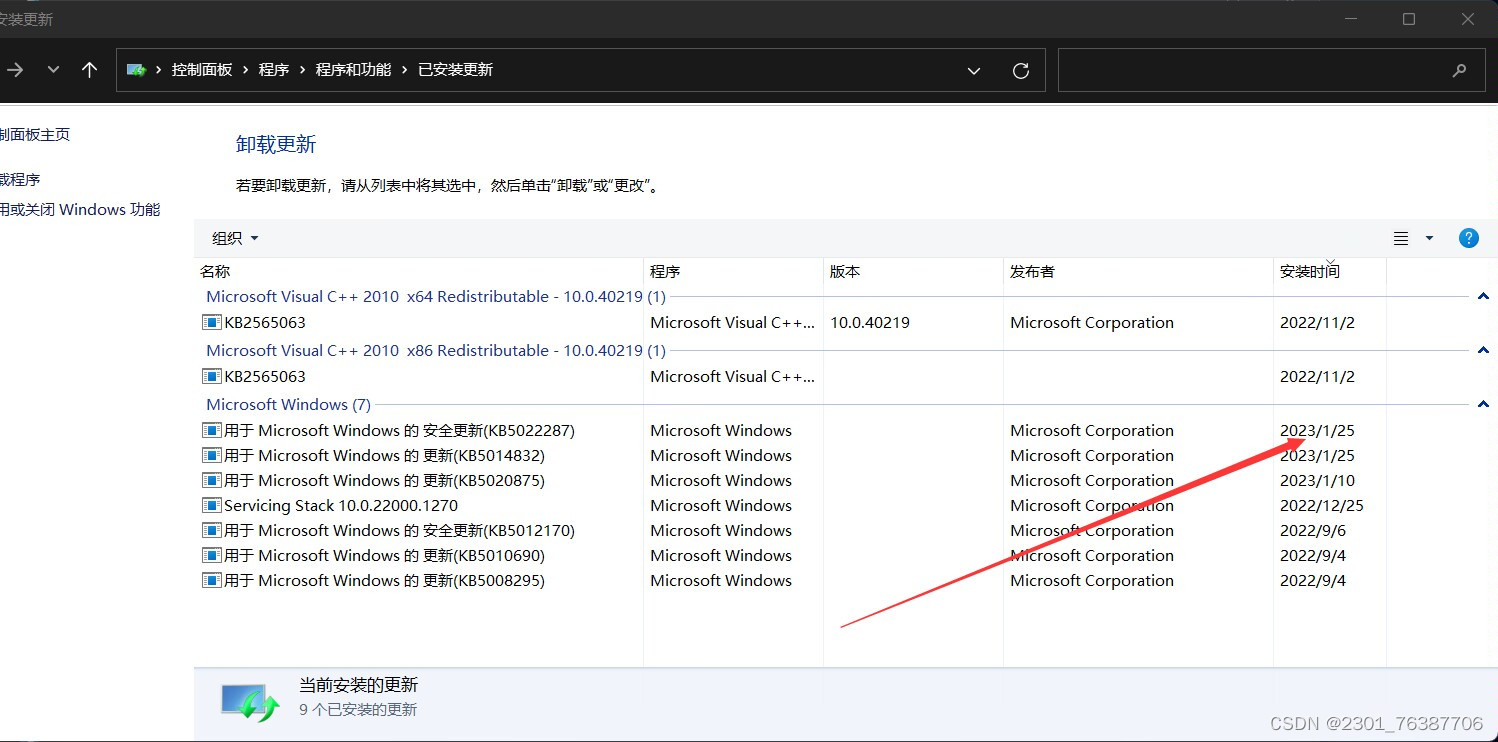Collapse Visual C++ 2010 x64 group arrow
This screenshot has height=742, width=1498.
(x=1483, y=297)
